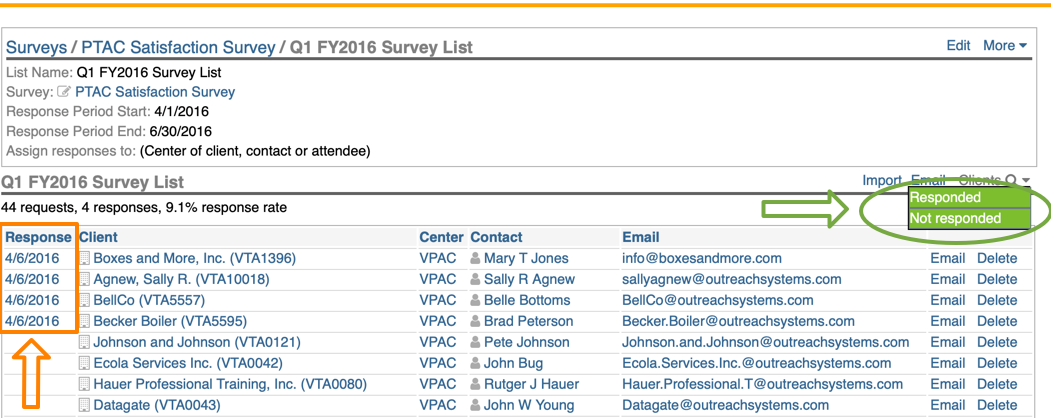
Task: Click the person icon beside Rutger J Hauer
Action: pyautogui.click(x=475, y=385)
